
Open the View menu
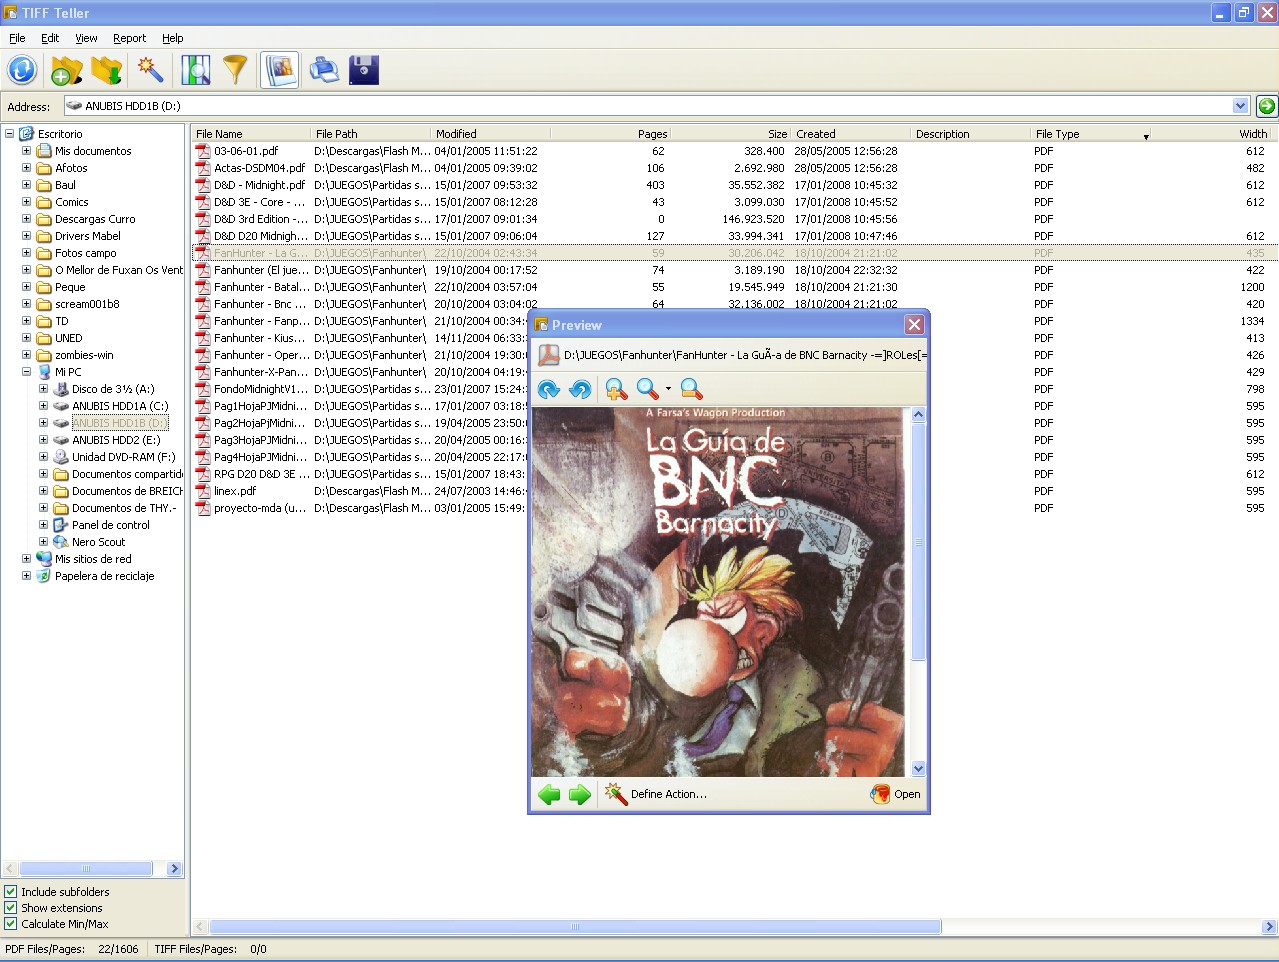(86, 38)
